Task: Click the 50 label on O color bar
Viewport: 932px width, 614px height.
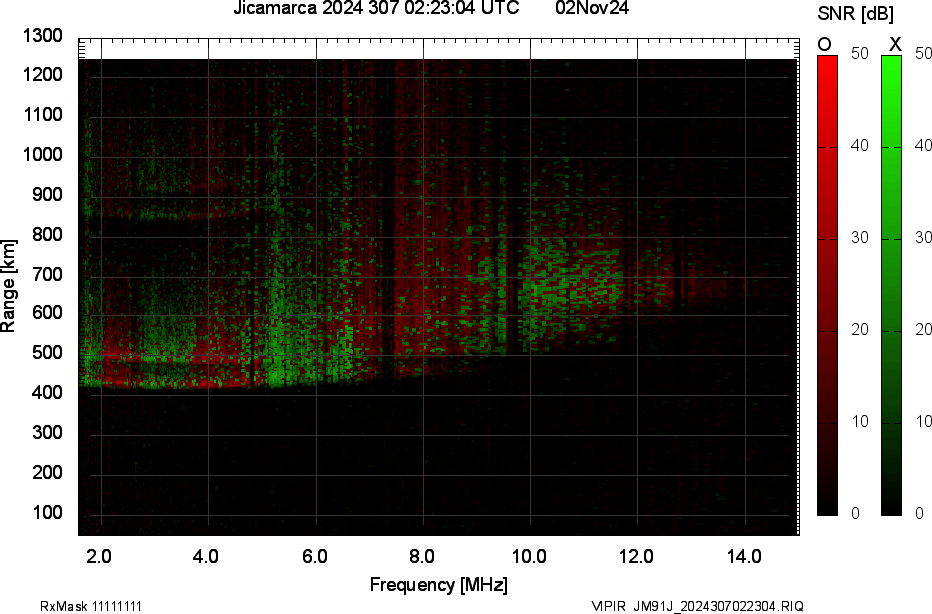Action: 859,53
